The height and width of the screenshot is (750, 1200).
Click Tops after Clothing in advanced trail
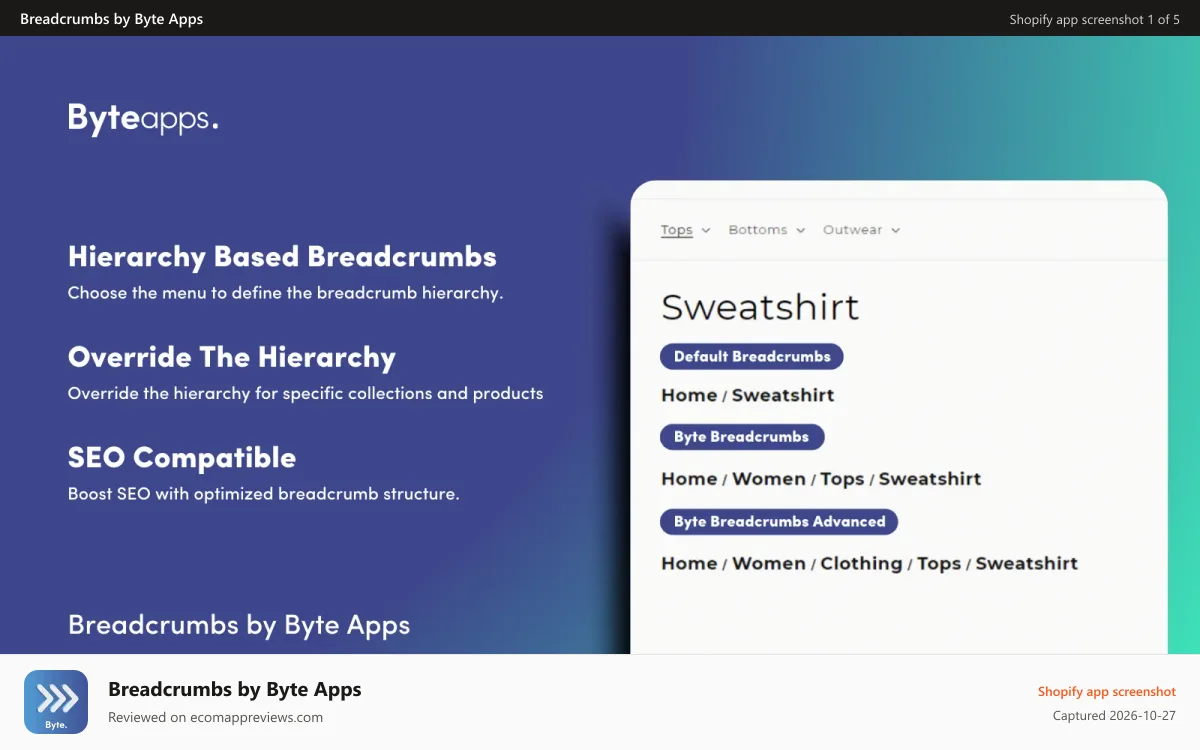tap(939, 564)
